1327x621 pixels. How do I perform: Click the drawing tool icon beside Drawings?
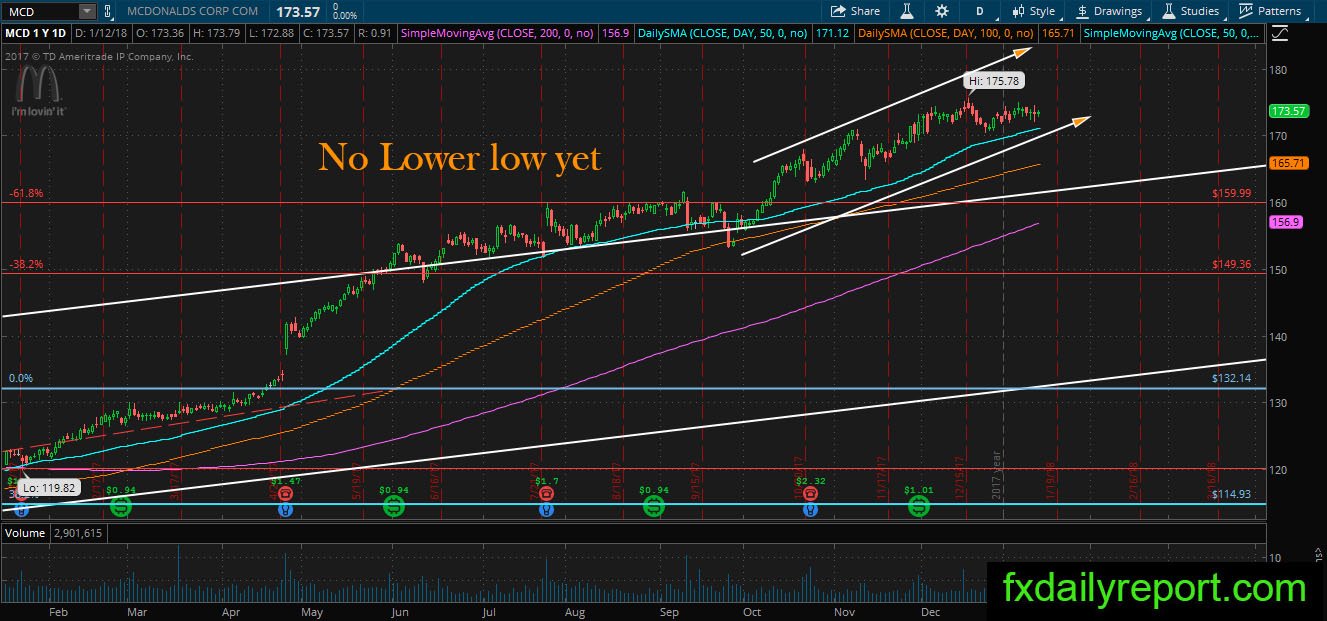(x=1082, y=11)
